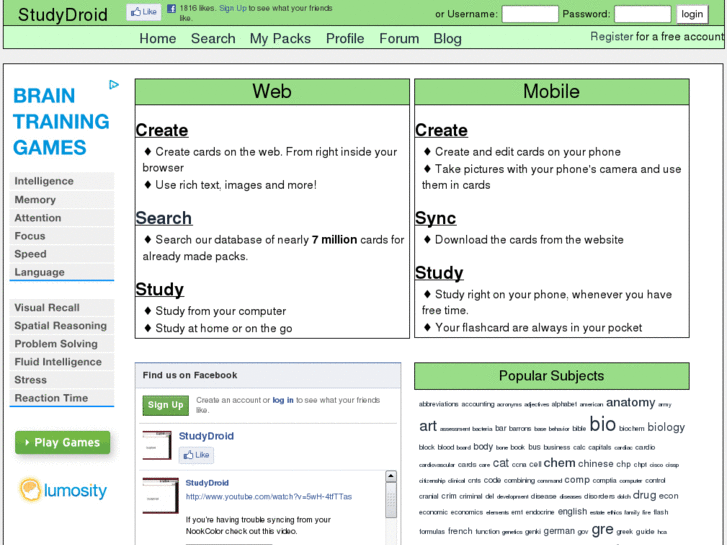Select Spatial Reasoning in the ad list

coord(62,326)
